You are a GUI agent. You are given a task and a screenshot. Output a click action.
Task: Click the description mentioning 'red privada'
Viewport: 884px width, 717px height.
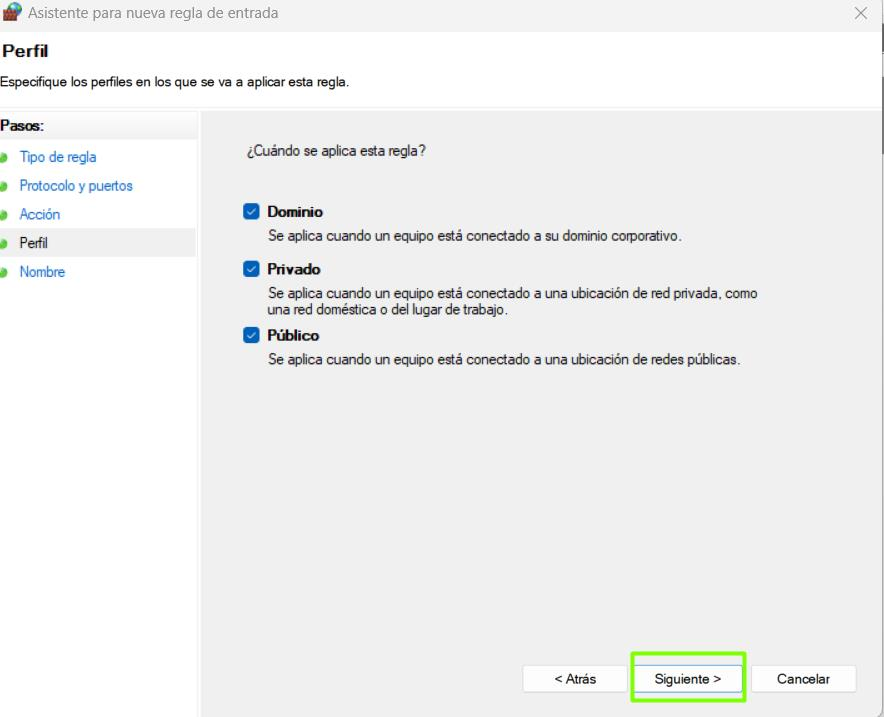click(512, 301)
